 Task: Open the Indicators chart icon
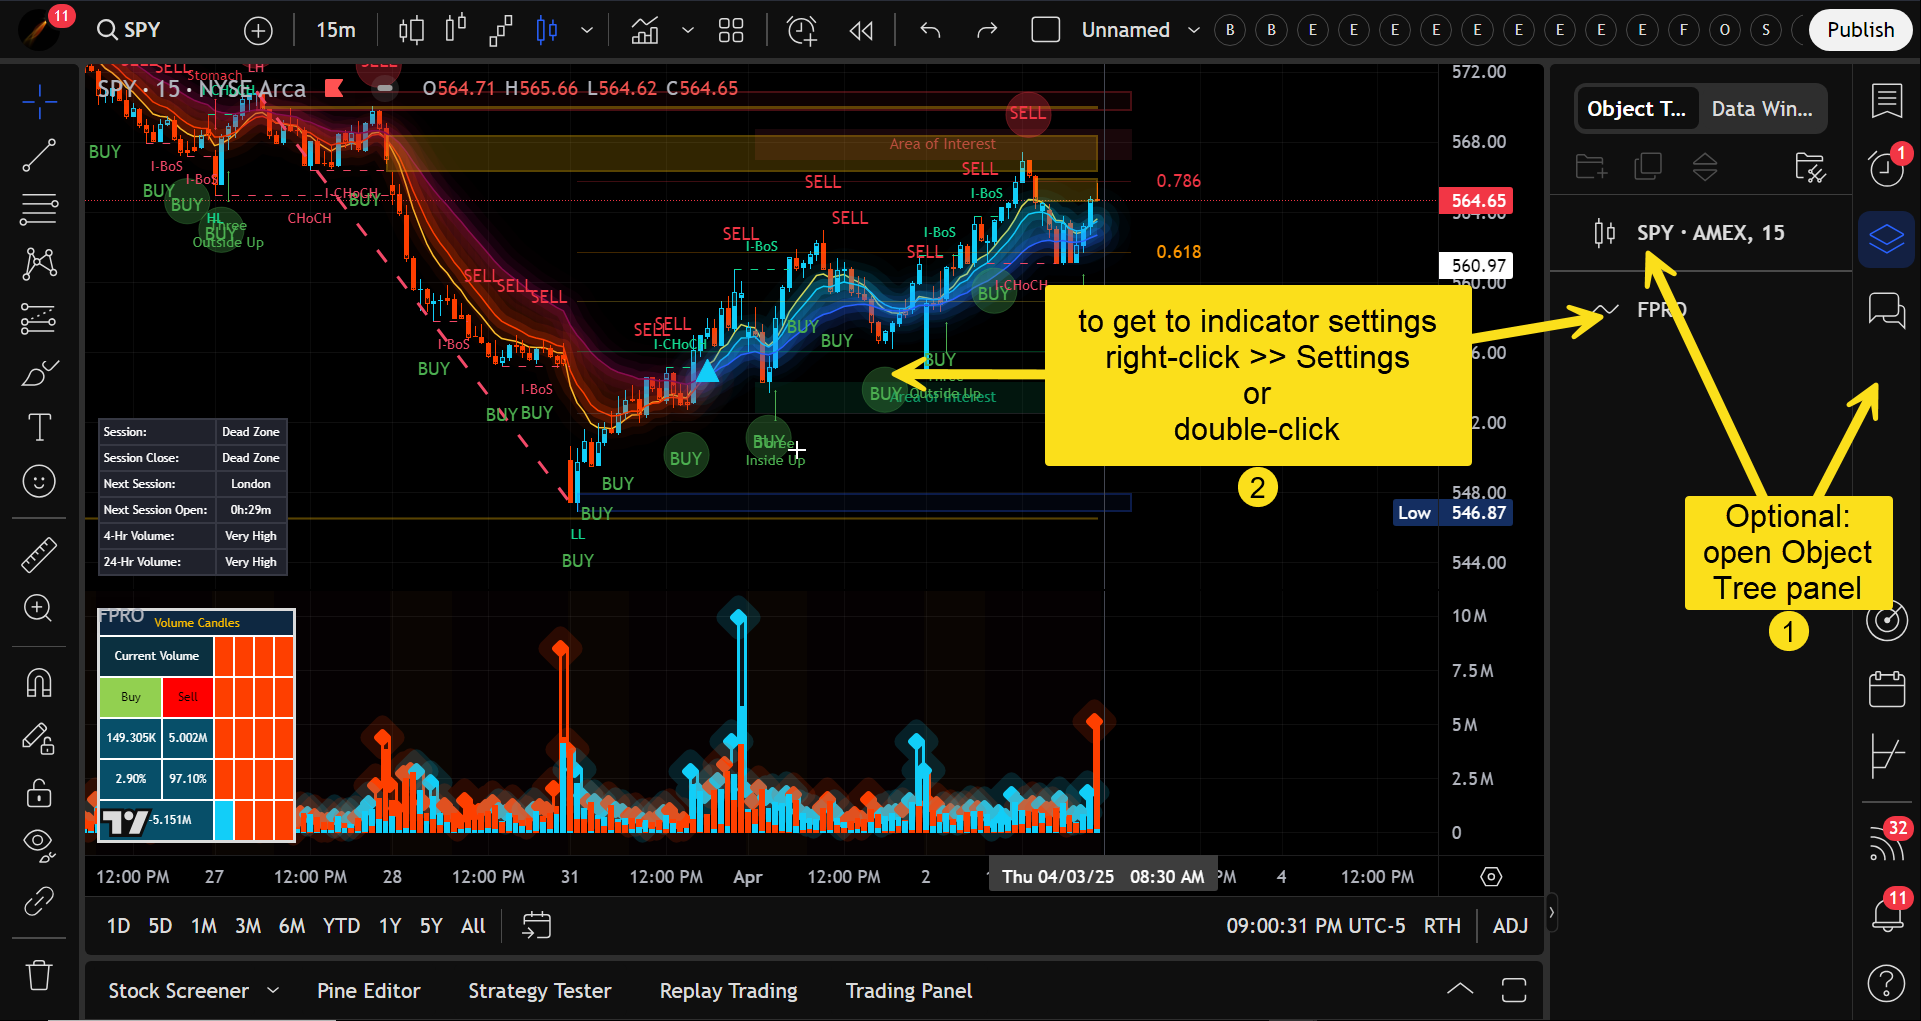point(645,31)
